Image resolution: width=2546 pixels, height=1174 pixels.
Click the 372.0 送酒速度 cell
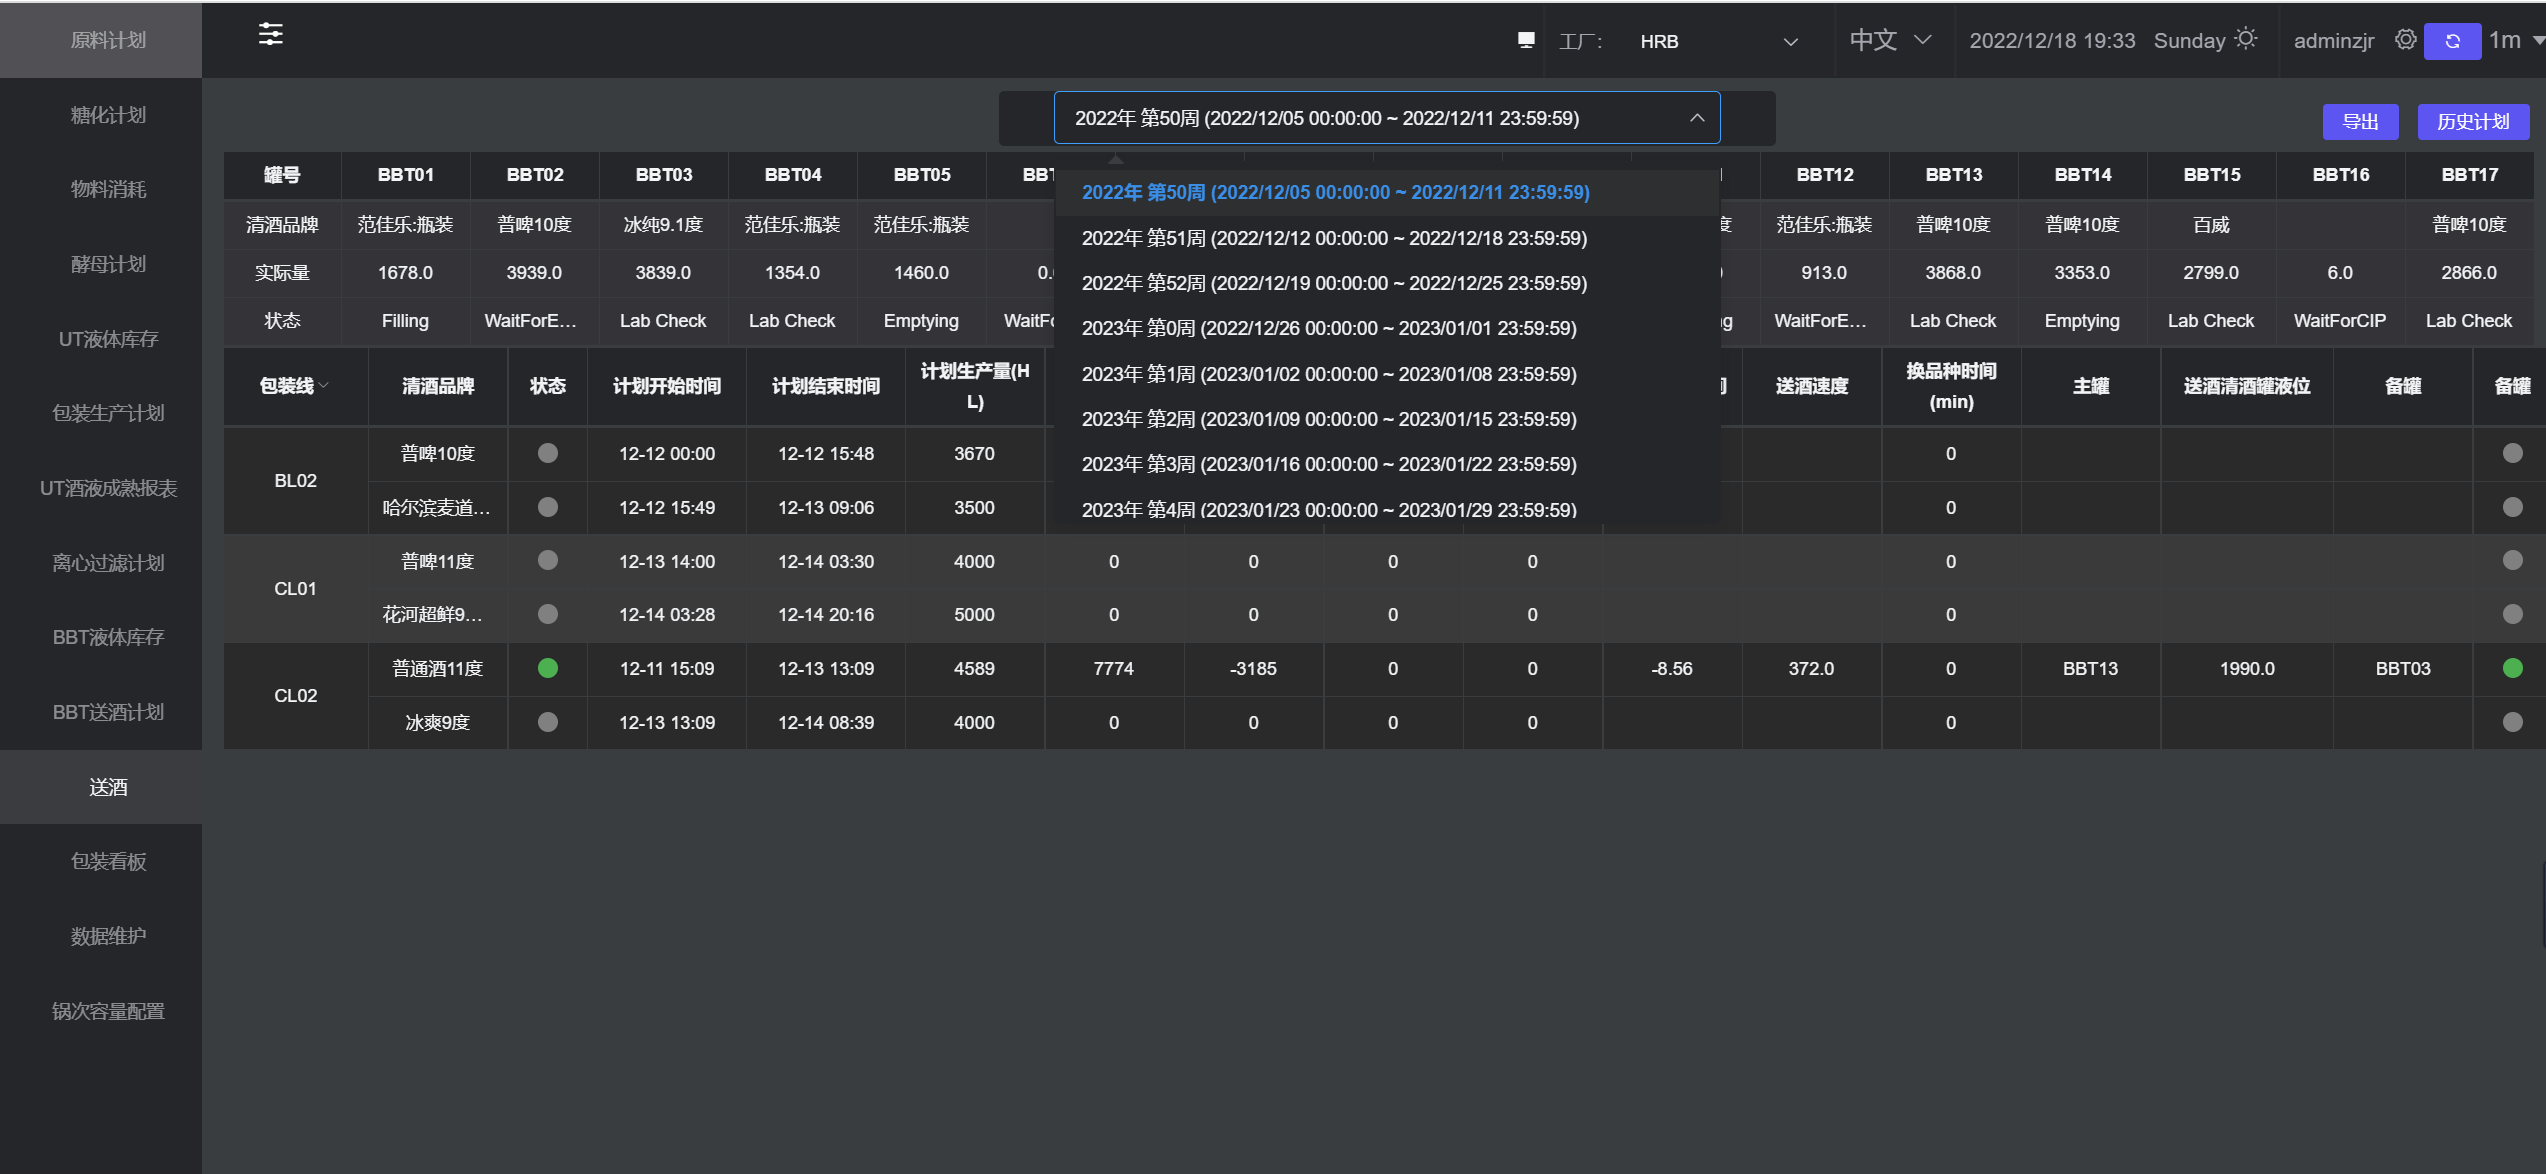(x=1811, y=669)
